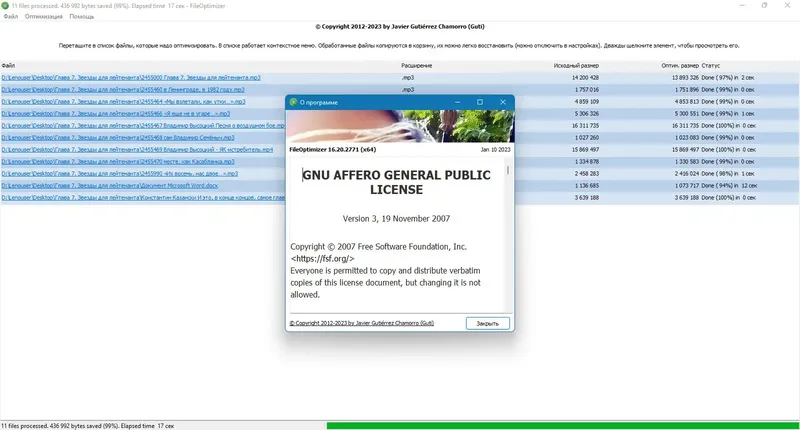Screen dimensions: 800x430
Task: Sort by the Файл column header
Action: [x=8, y=65]
